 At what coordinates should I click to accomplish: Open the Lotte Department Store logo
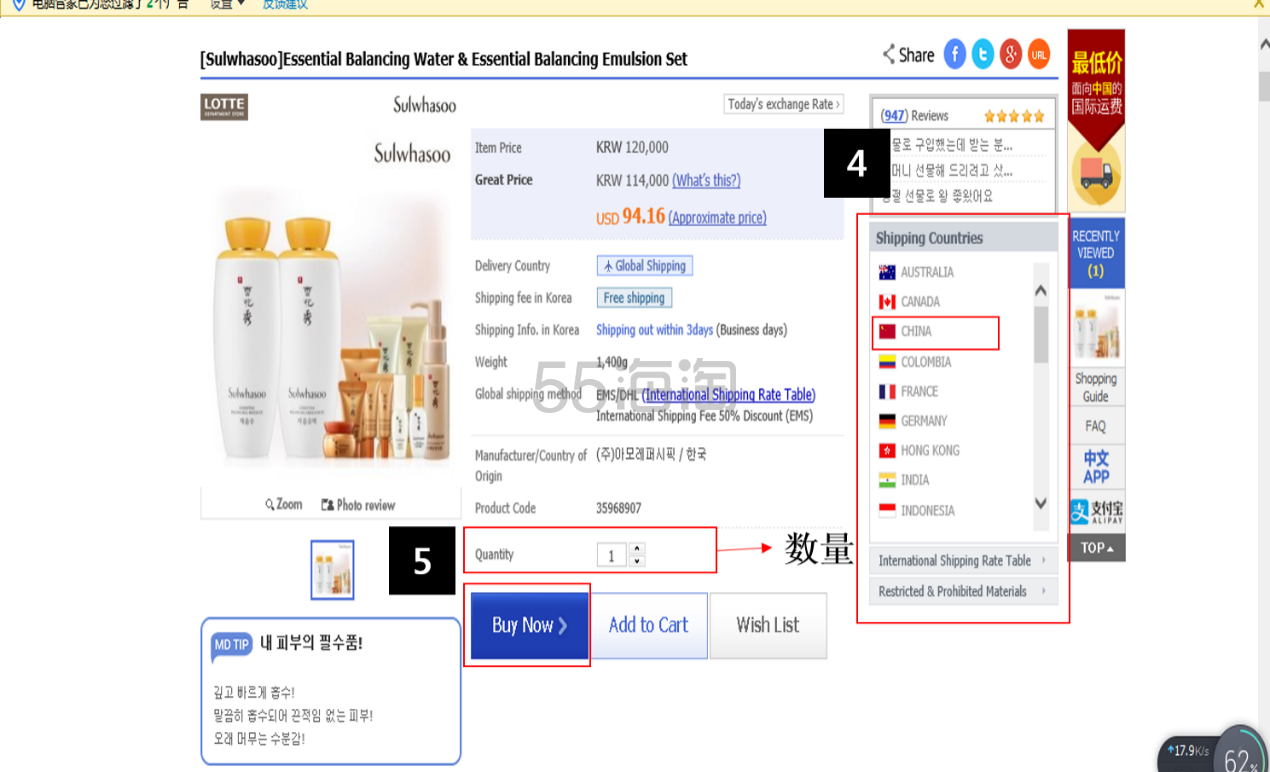pyautogui.click(x=224, y=106)
